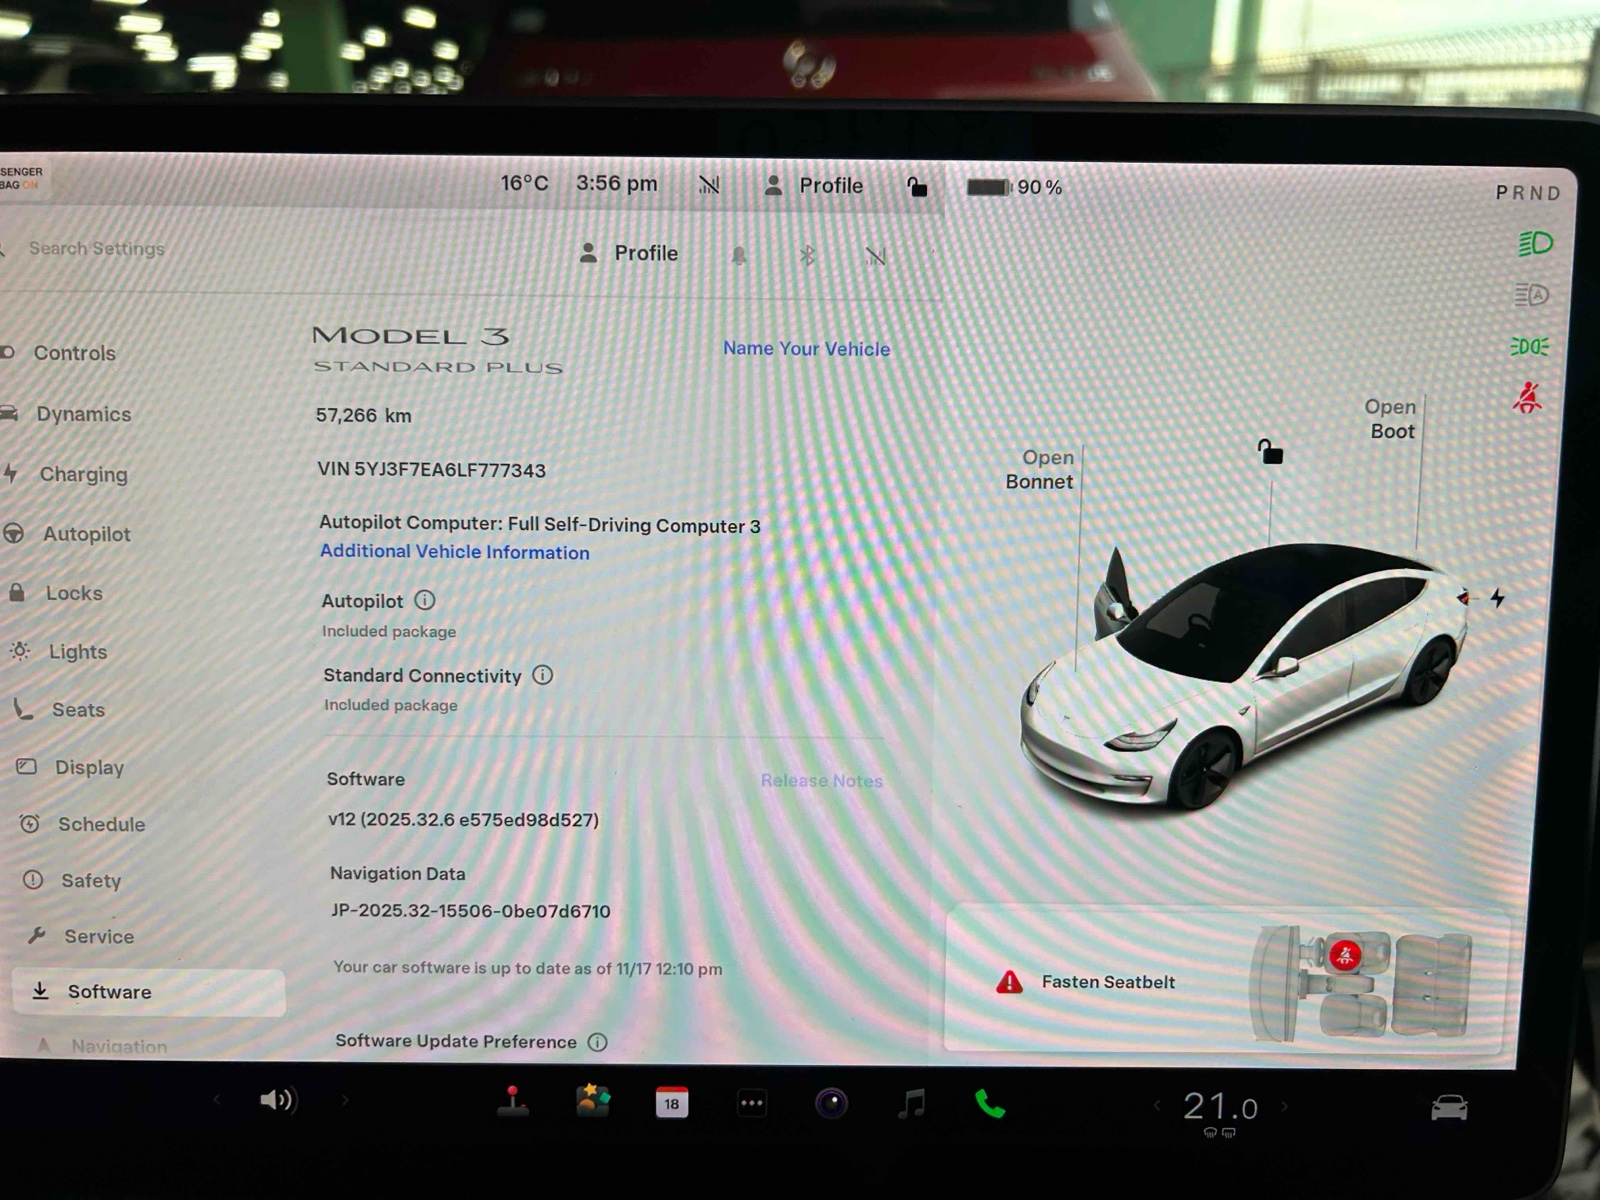
Task: Toggle the volume speaker icon
Action: click(x=277, y=1100)
